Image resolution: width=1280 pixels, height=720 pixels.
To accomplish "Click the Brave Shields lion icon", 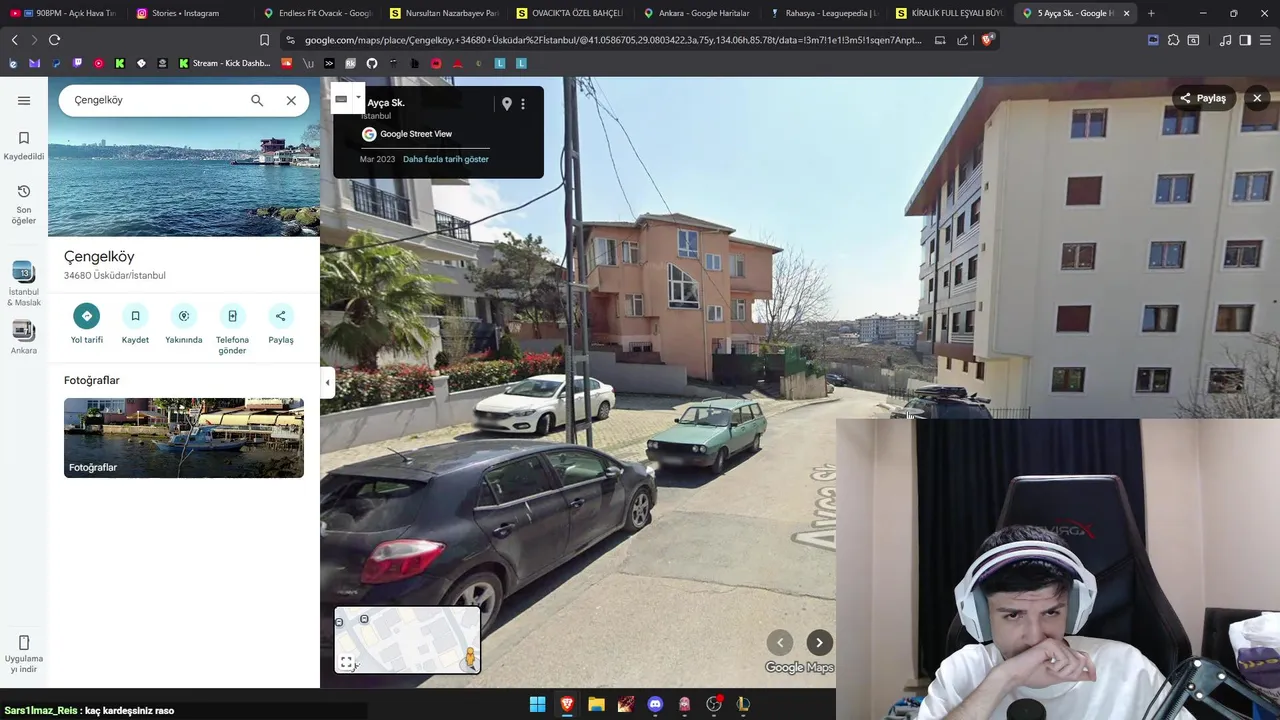I will pyautogui.click(x=987, y=40).
